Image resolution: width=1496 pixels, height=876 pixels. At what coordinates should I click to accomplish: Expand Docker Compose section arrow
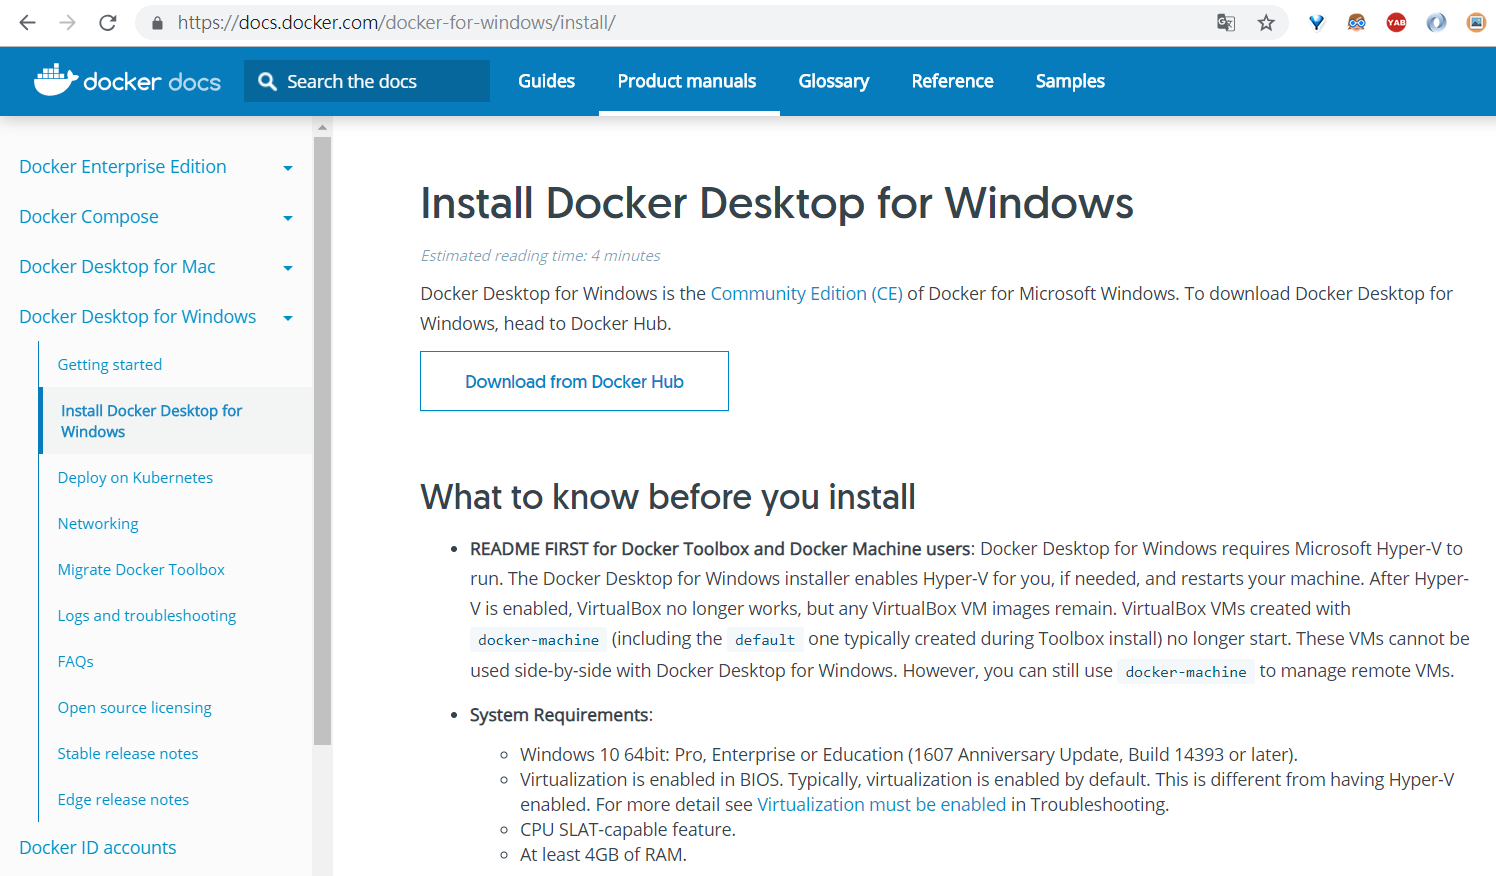point(288,218)
